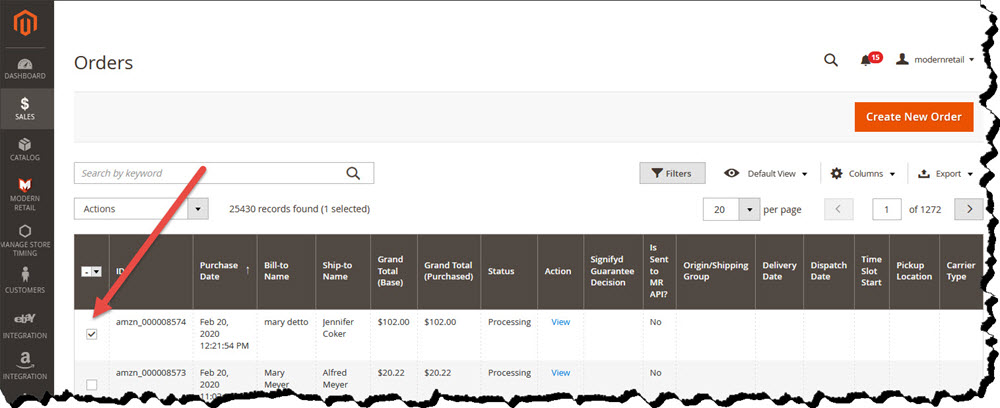The image size is (1000, 408).
Task: Click the keyword search magnifier button
Action: (x=353, y=173)
